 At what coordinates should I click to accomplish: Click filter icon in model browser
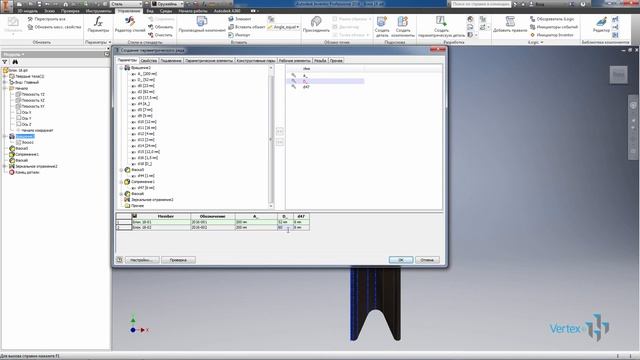click(5, 62)
